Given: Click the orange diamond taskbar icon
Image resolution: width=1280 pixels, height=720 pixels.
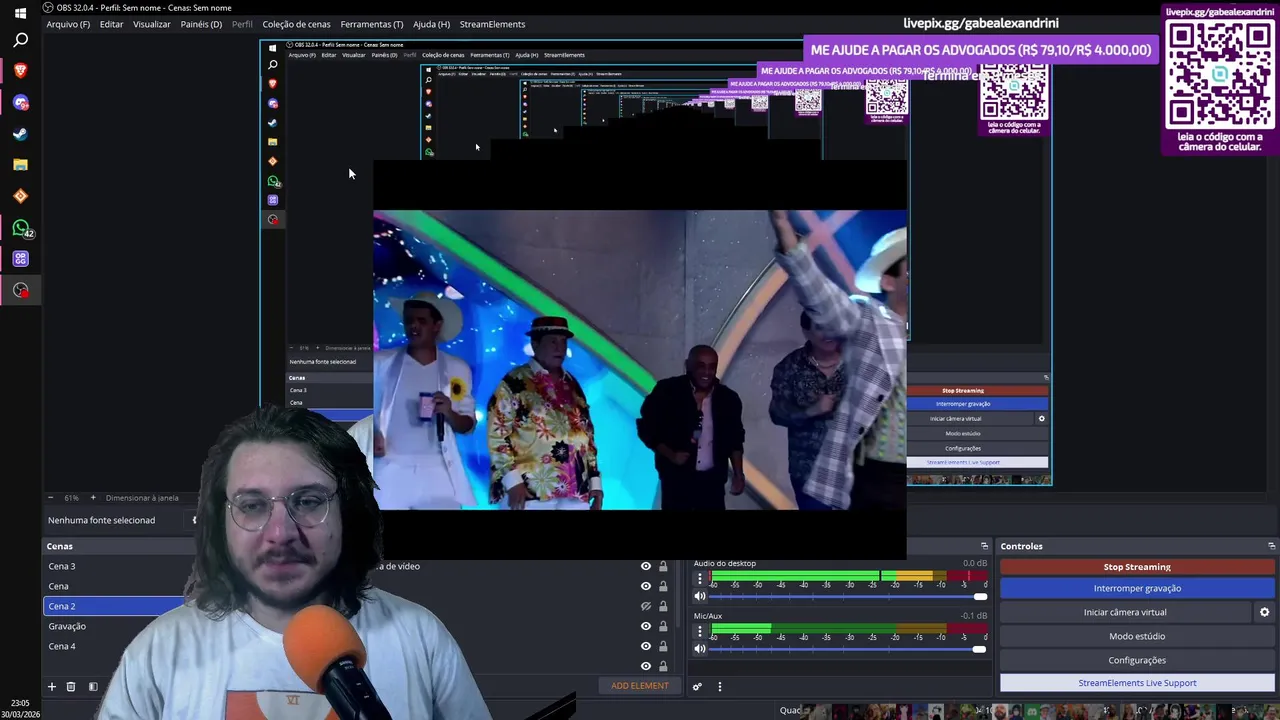Looking at the screenshot, I should [20, 196].
